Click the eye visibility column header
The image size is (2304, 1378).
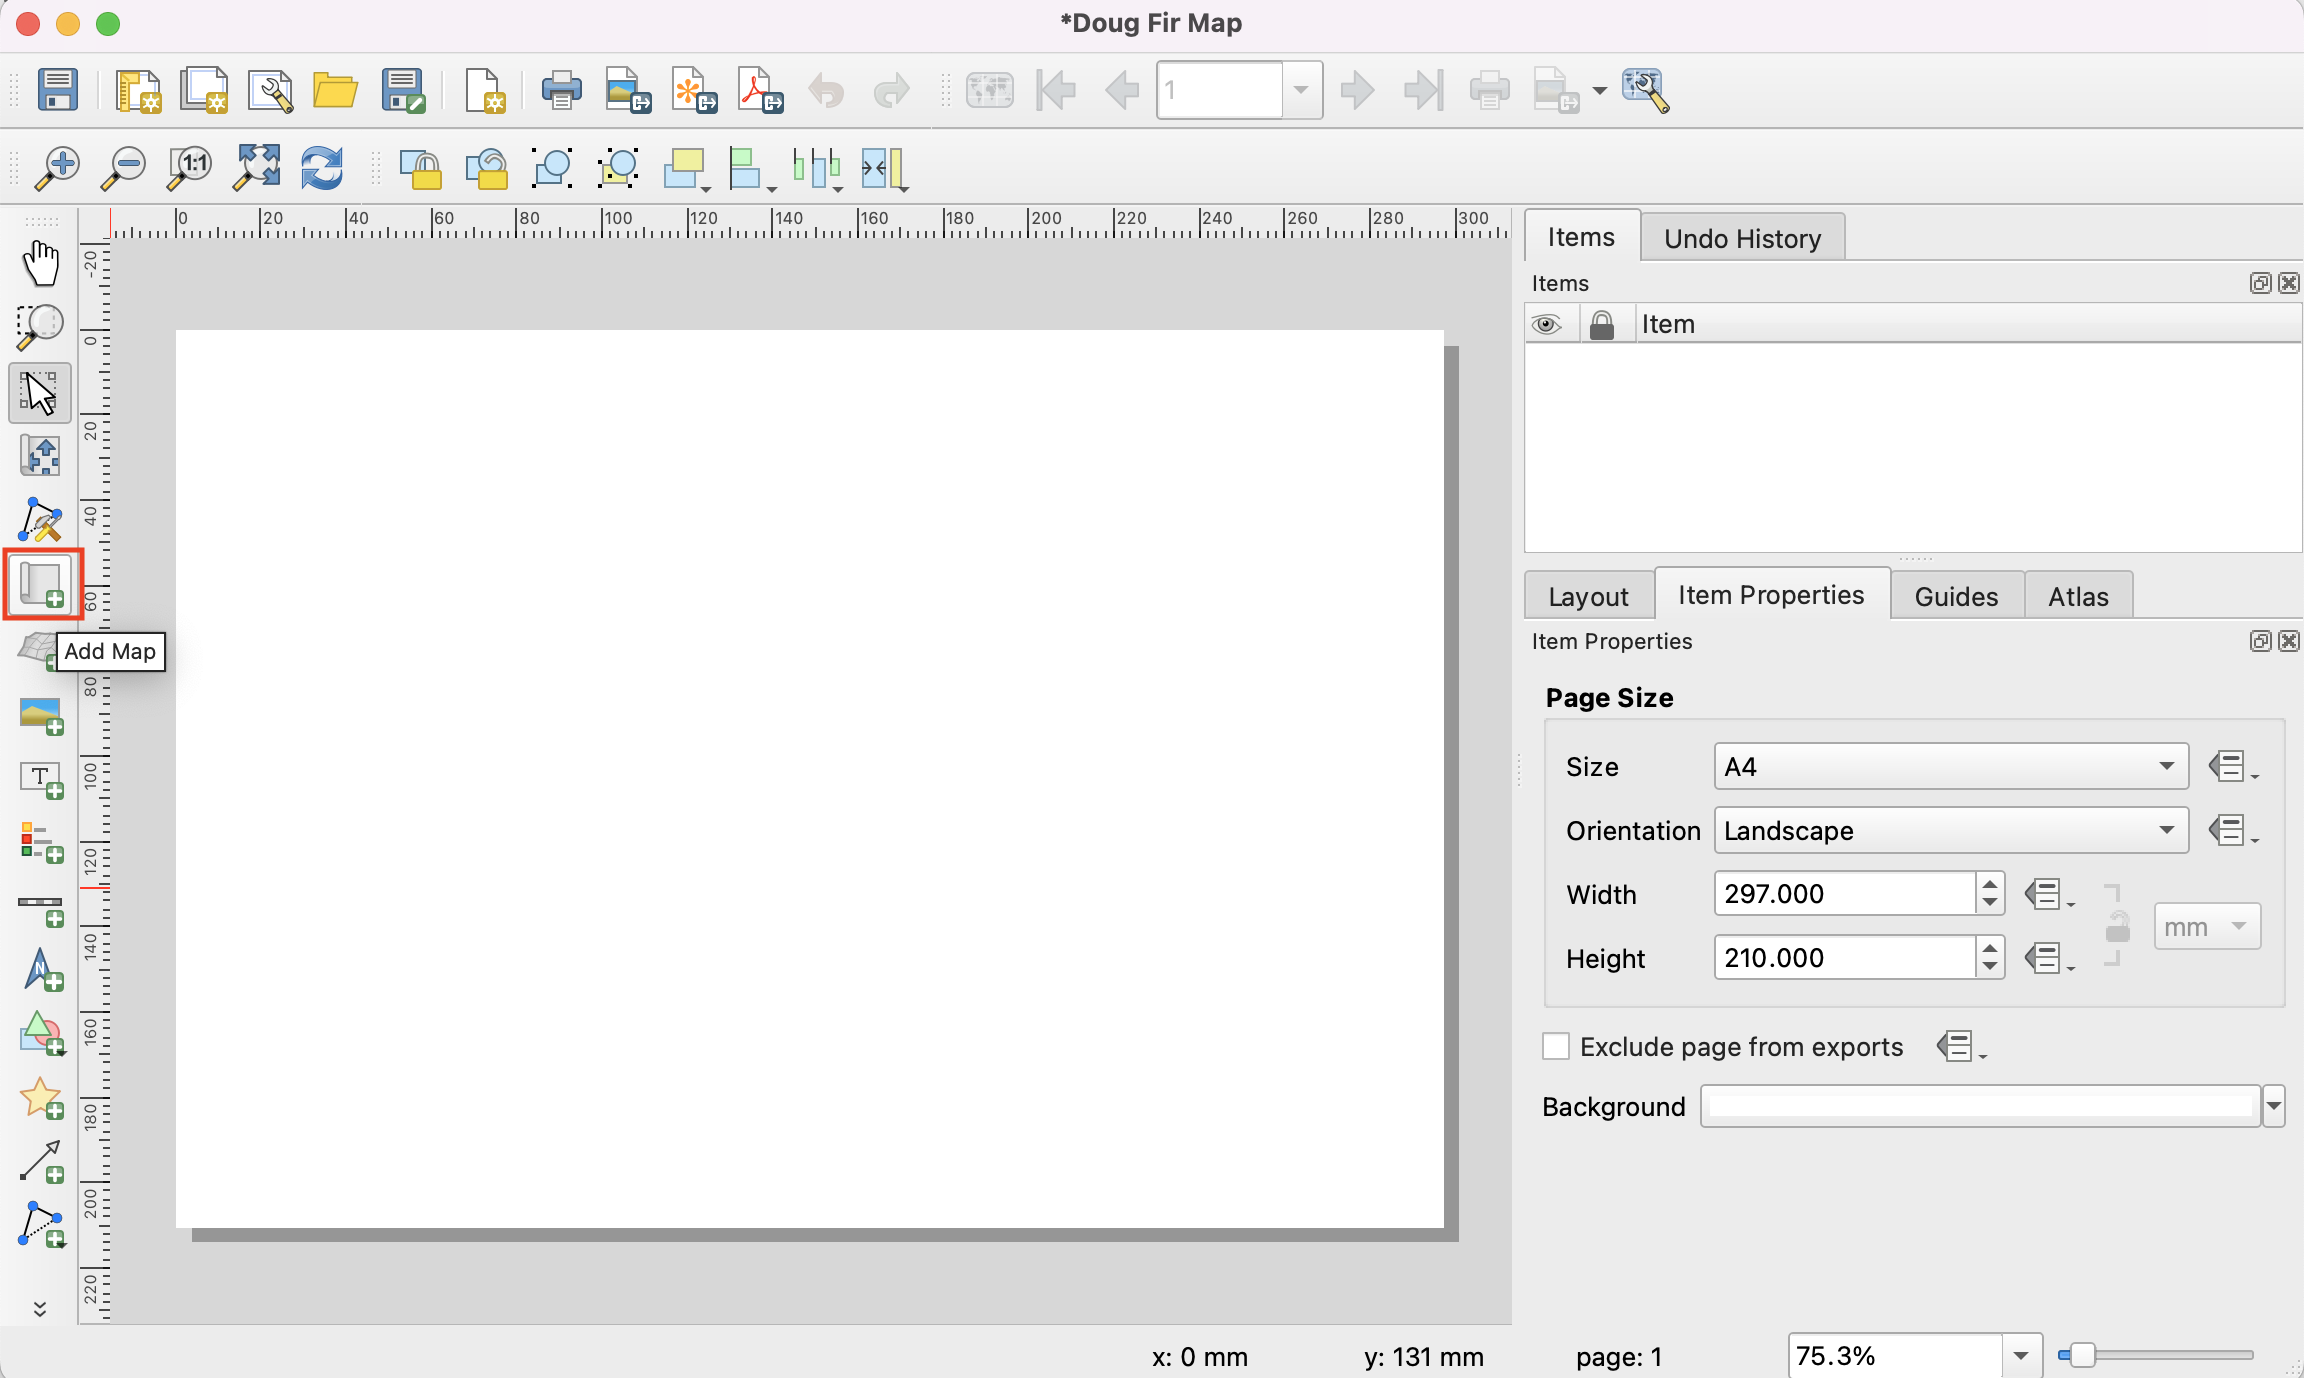click(1547, 324)
